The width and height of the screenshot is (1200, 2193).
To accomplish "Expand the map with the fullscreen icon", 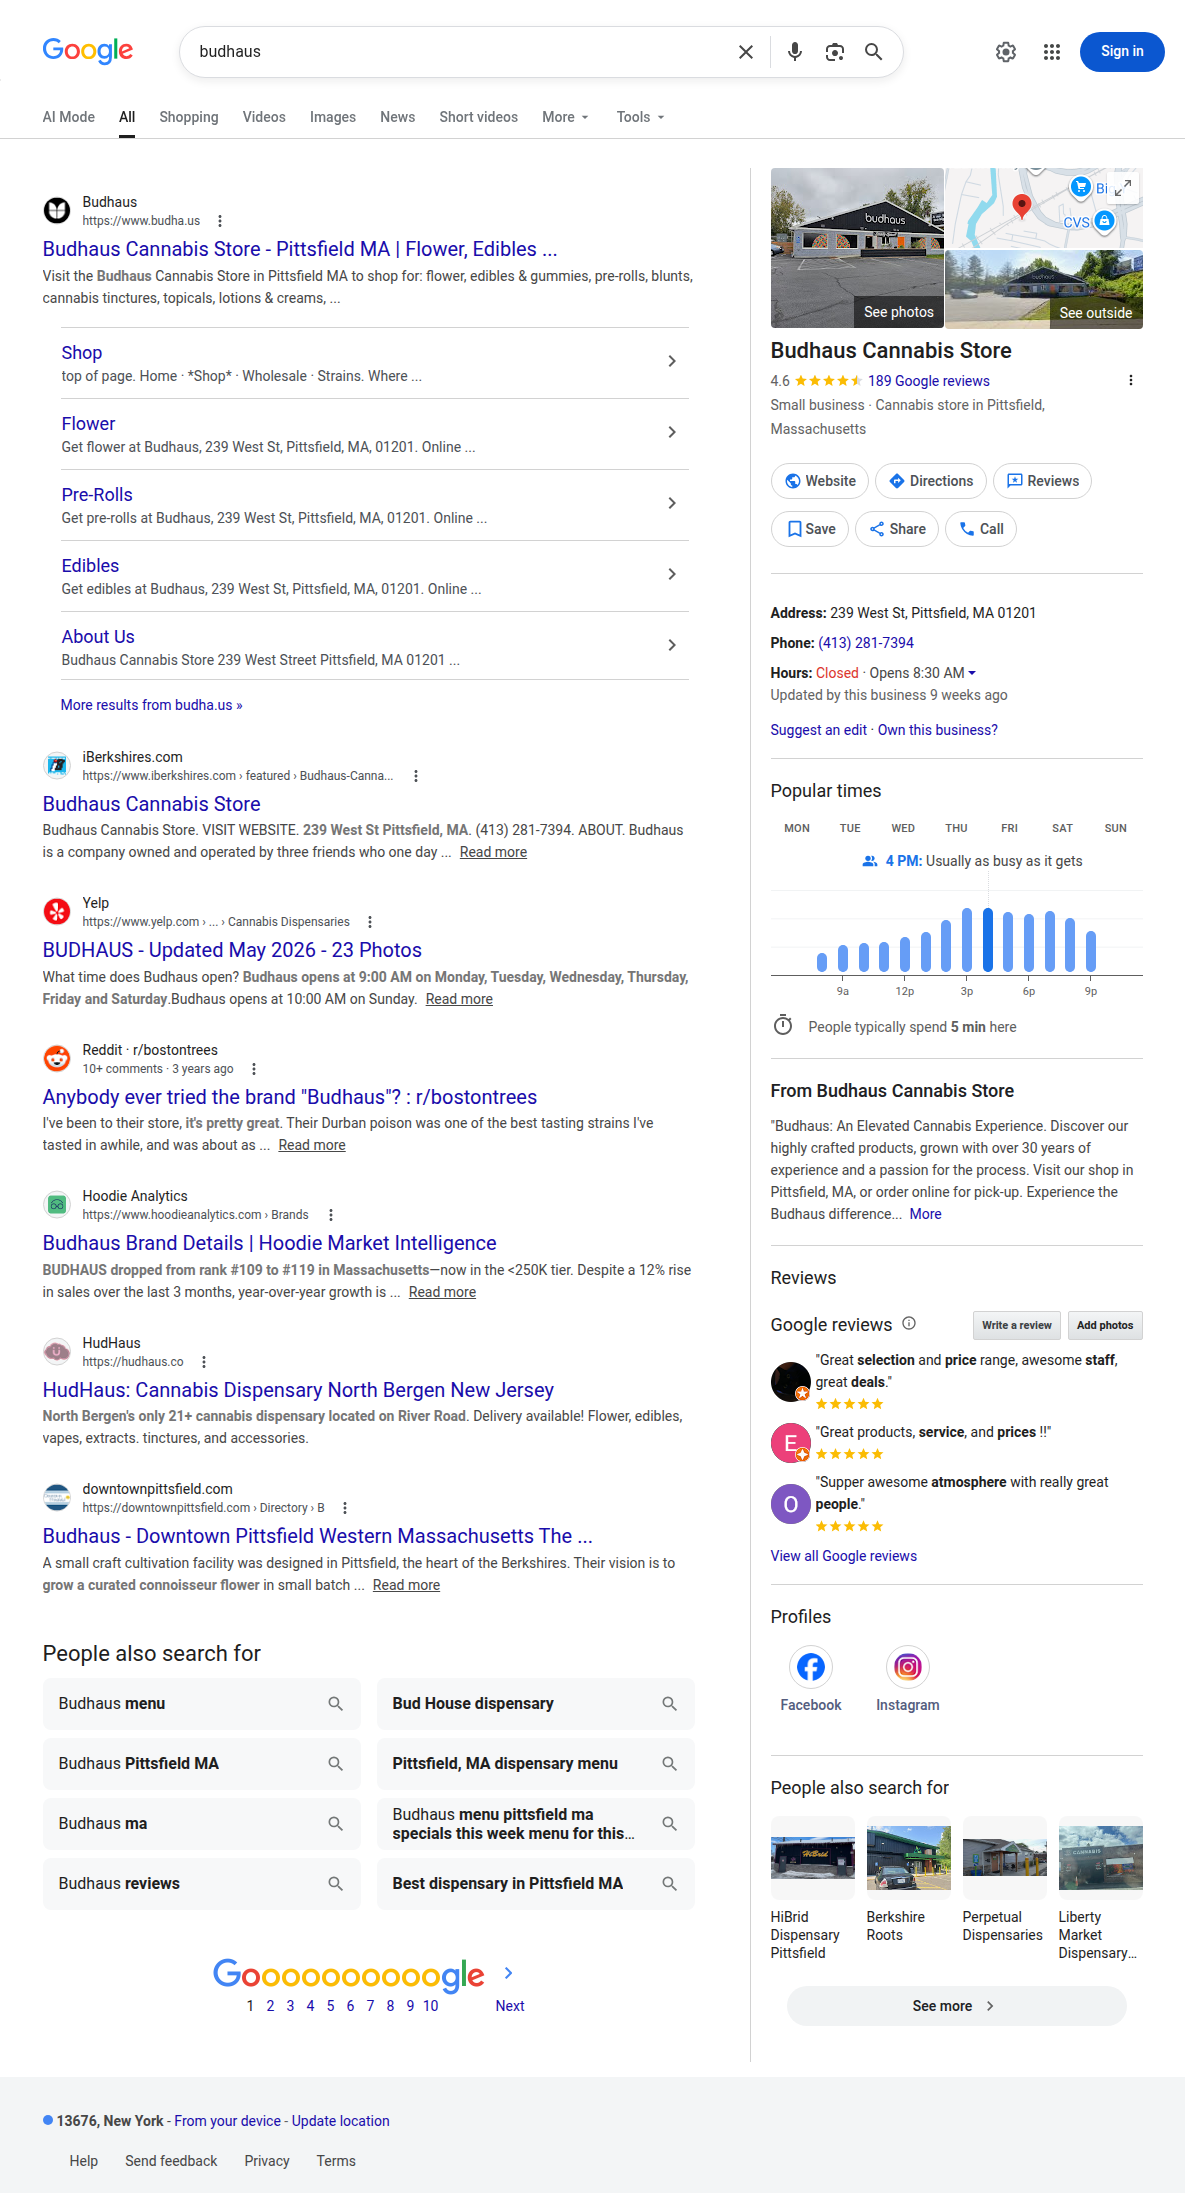I will 1123,188.
